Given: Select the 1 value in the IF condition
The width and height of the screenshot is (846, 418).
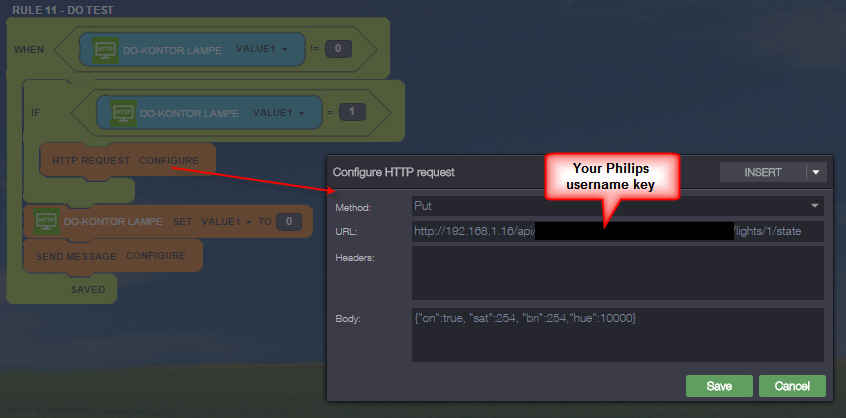Looking at the screenshot, I should pyautogui.click(x=351, y=112).
